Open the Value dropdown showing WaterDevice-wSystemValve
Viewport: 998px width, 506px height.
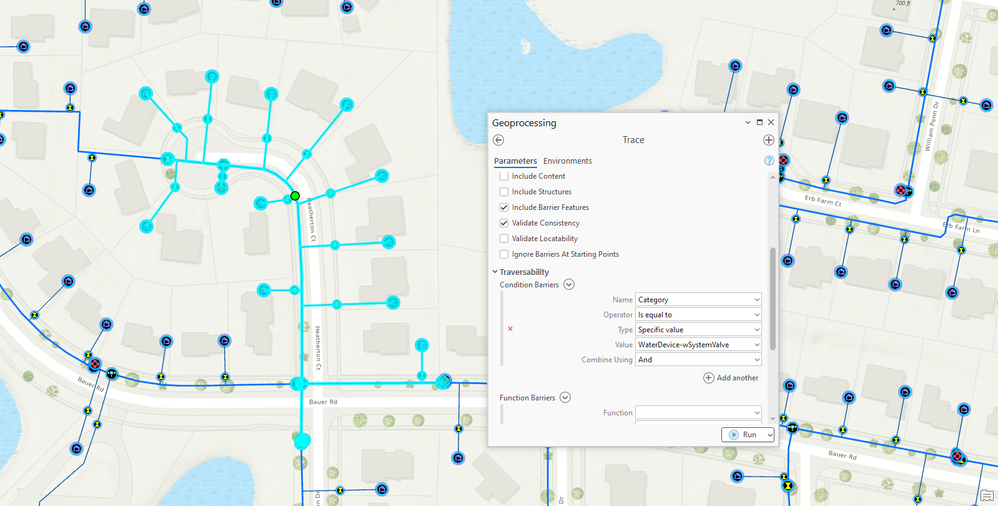click(x=698, y=344)
